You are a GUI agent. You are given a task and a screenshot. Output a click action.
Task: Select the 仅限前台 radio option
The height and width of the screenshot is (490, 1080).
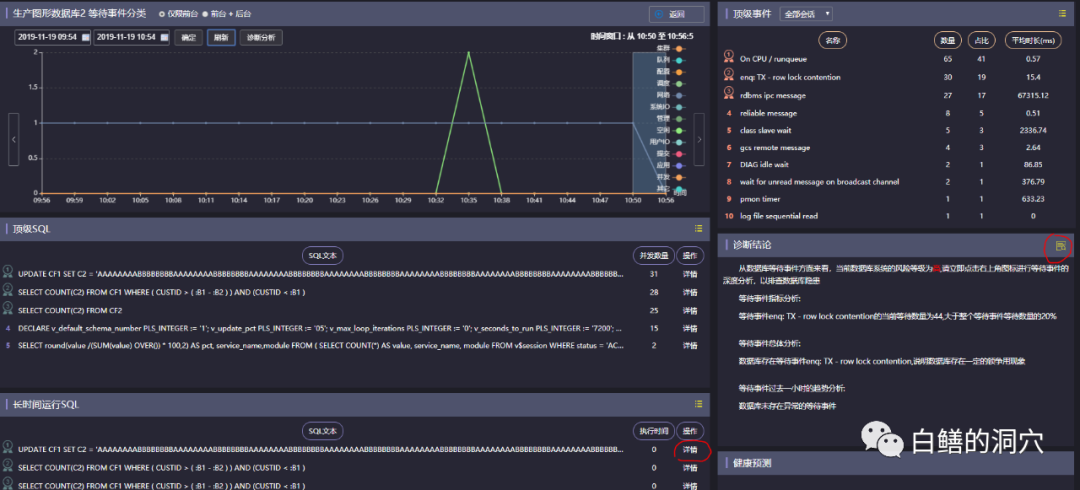(163, 15)
